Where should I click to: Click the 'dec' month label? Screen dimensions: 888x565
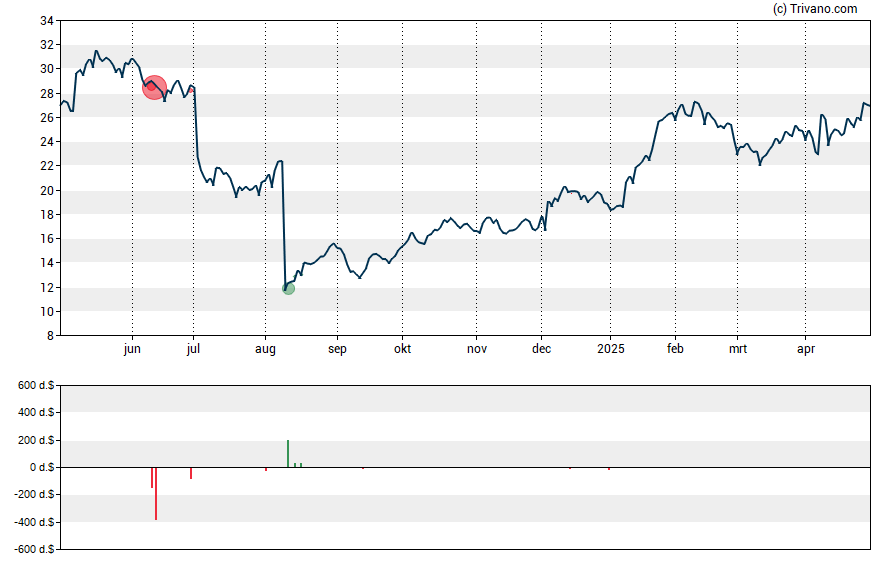[541, 349]
